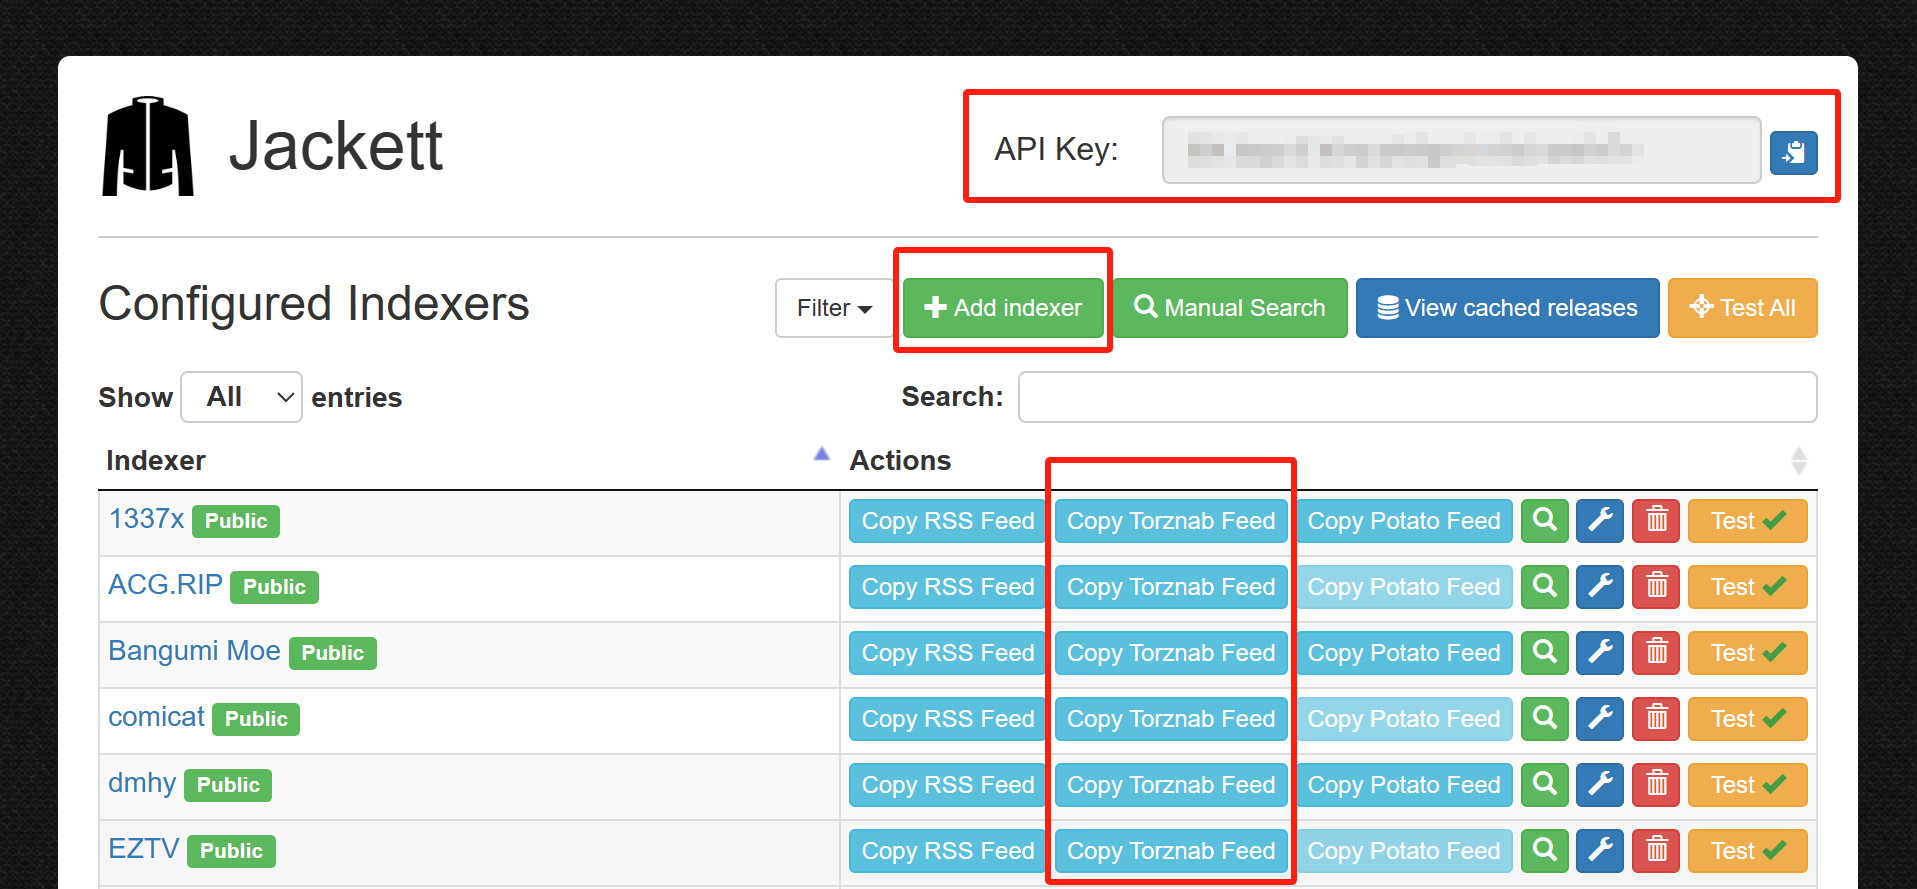Open wrench configuration for 1337x
This screenshot has width=1917, height=889.
(1600, 521)
